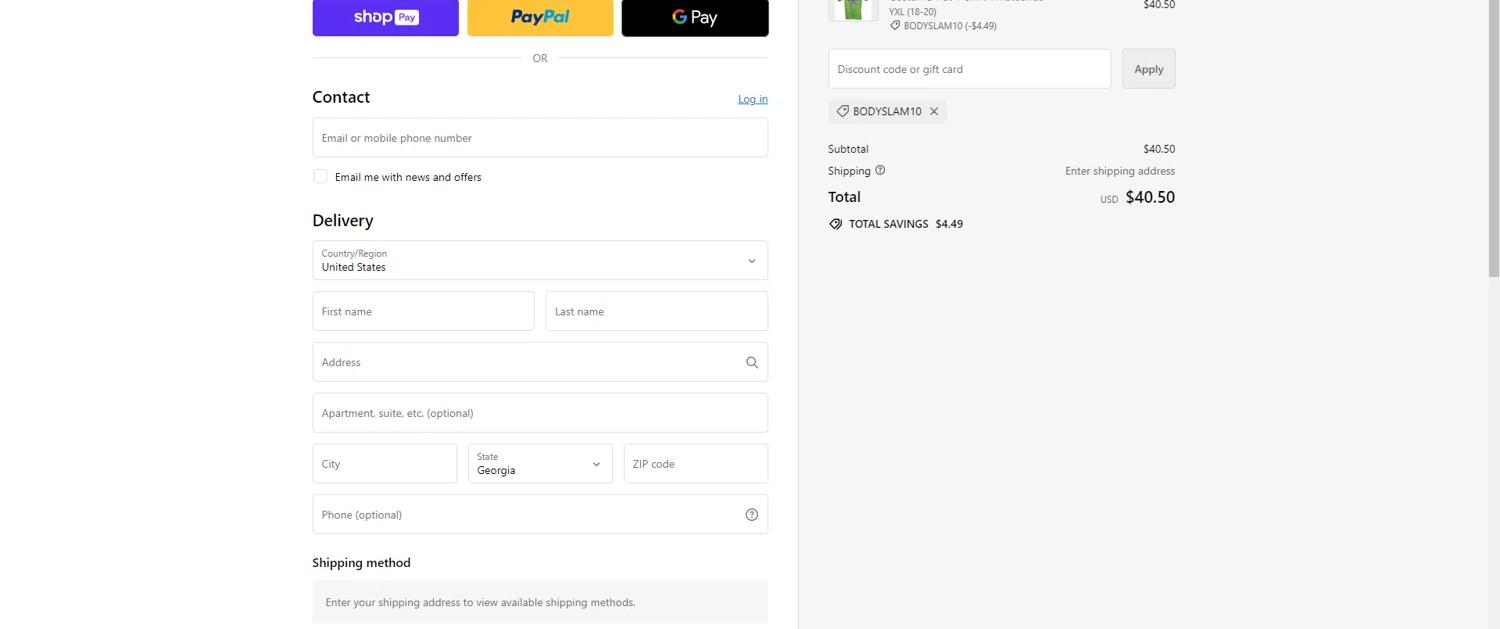Image resolution: width=1500 pixels, height=629 pixels.
Task: Apply the discount code
Action: [1149, 69]
